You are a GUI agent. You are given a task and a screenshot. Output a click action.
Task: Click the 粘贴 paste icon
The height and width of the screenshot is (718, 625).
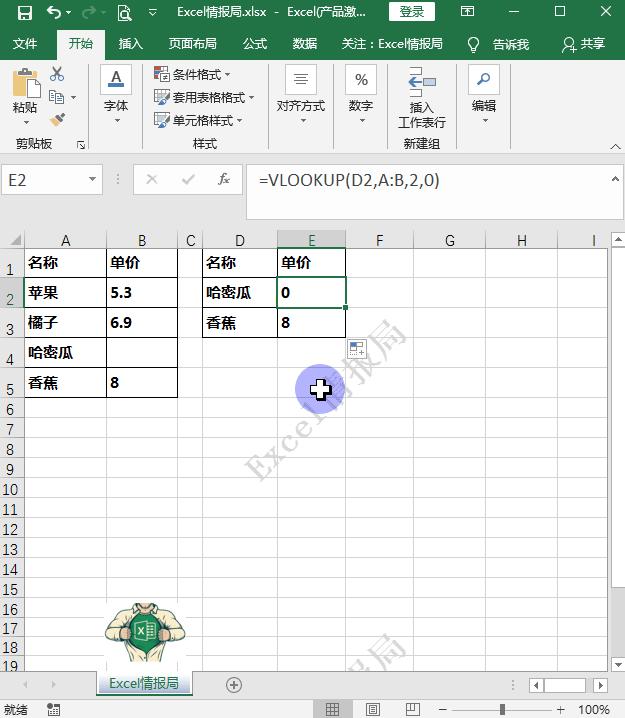pos(26,83)
